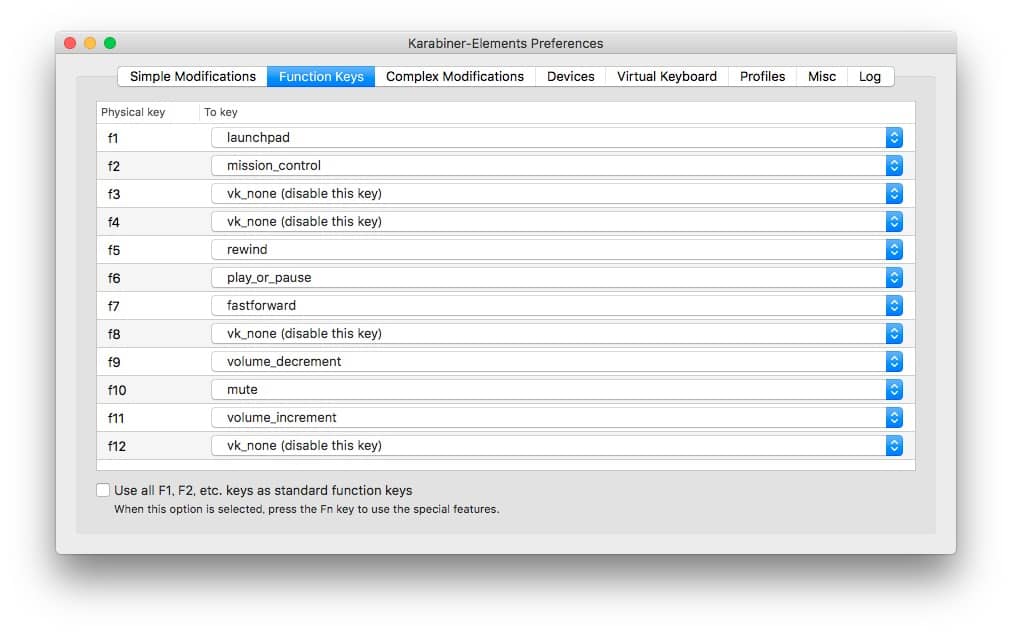1012x634 pixels.
Task: Select the Function Keys tab
Action: coord(321,76)
